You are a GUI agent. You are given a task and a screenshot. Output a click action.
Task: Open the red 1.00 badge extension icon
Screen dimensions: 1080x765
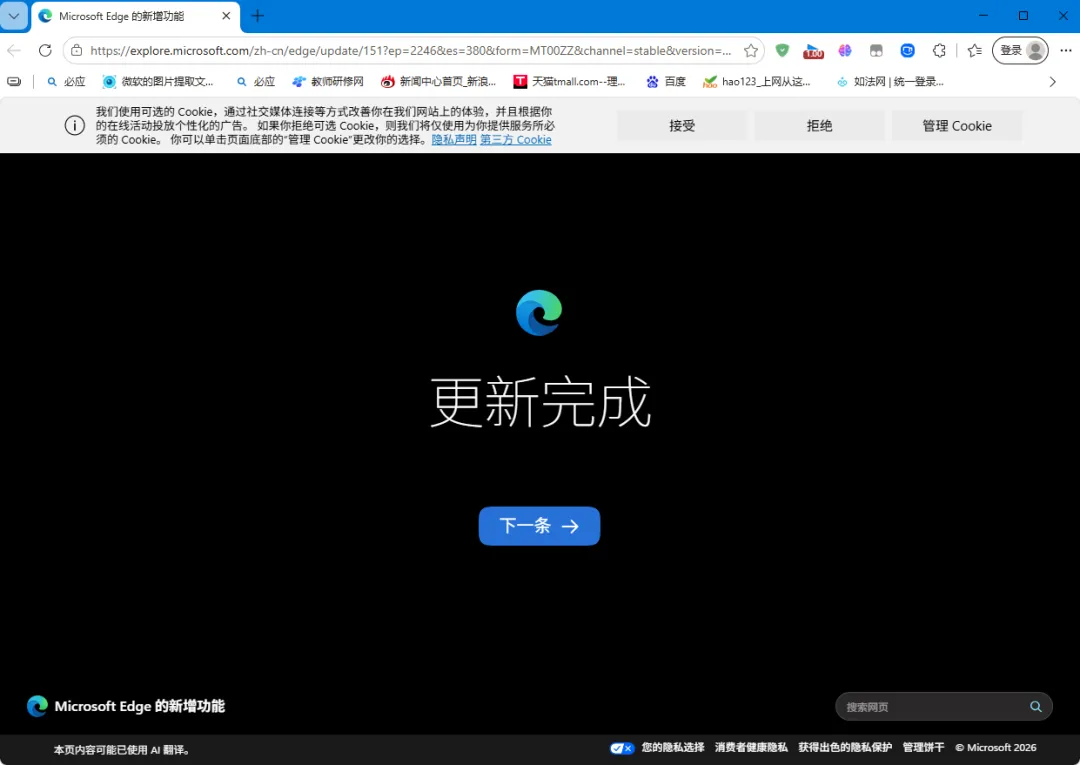coord(813,51)
